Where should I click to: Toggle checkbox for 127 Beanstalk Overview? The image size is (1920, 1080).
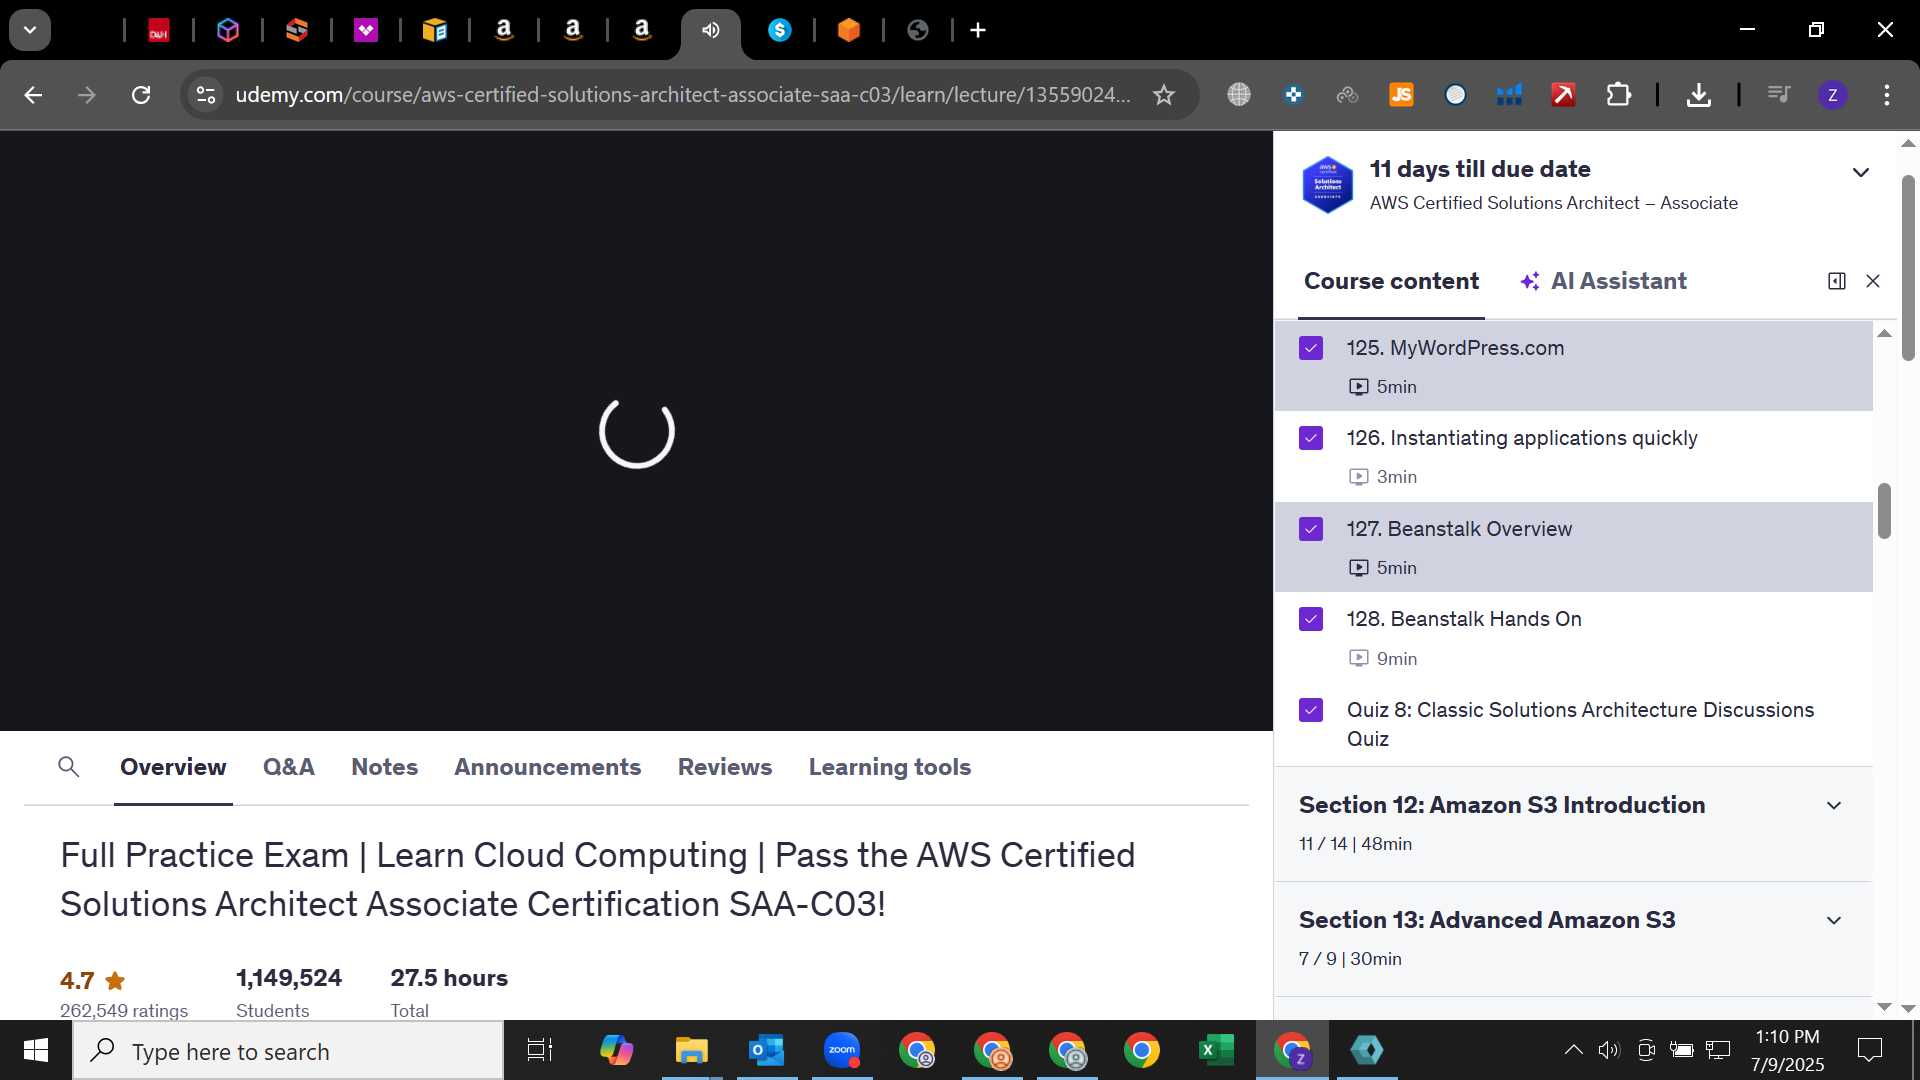click(1311, 529)
